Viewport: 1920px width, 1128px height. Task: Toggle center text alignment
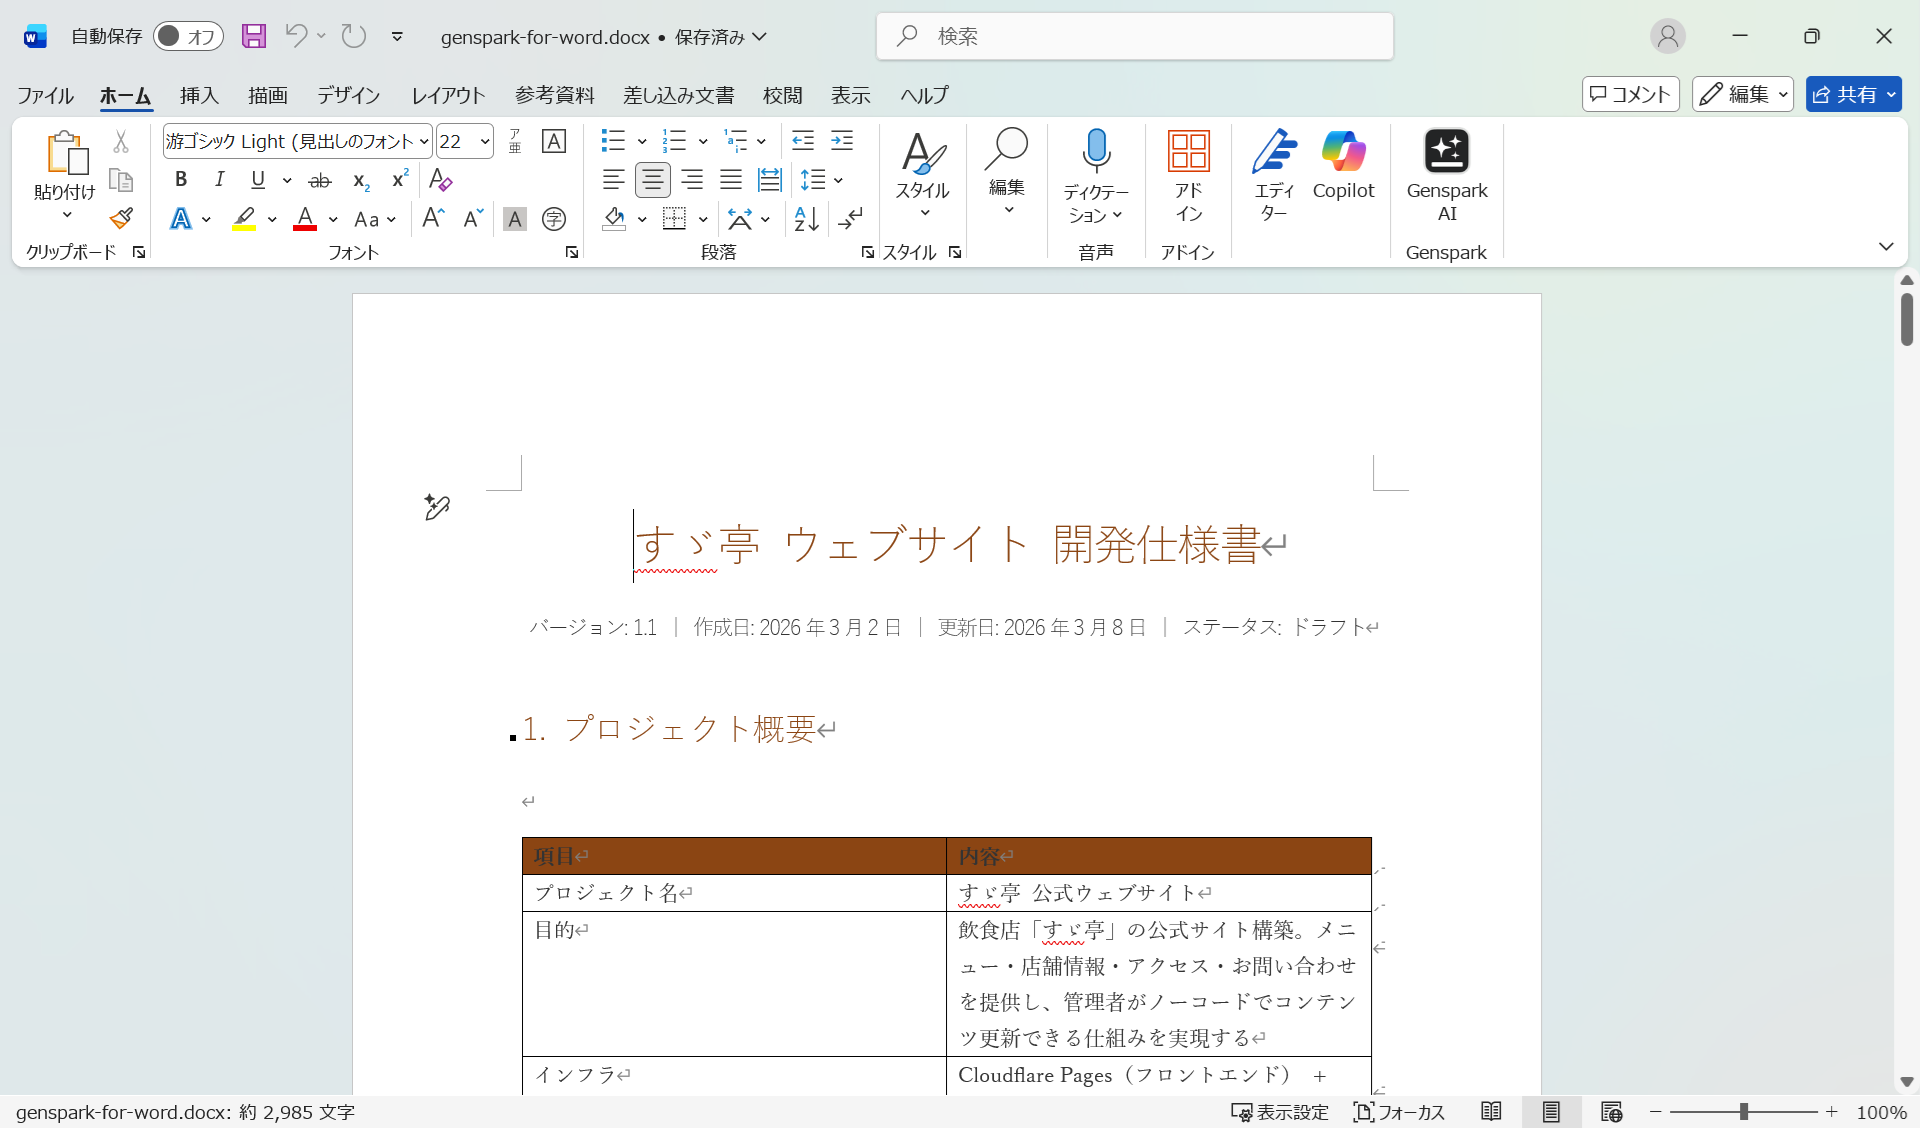point(652,180)
